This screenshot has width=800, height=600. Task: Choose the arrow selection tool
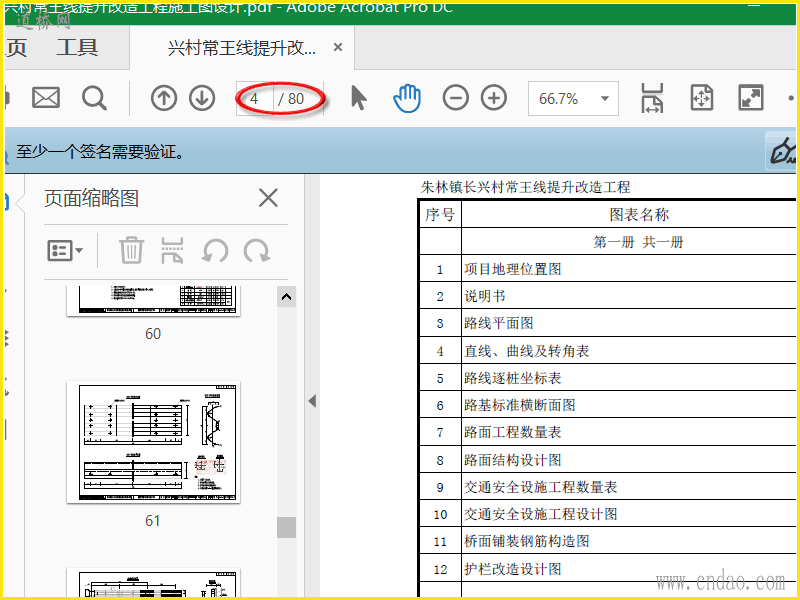coord(359,97)
